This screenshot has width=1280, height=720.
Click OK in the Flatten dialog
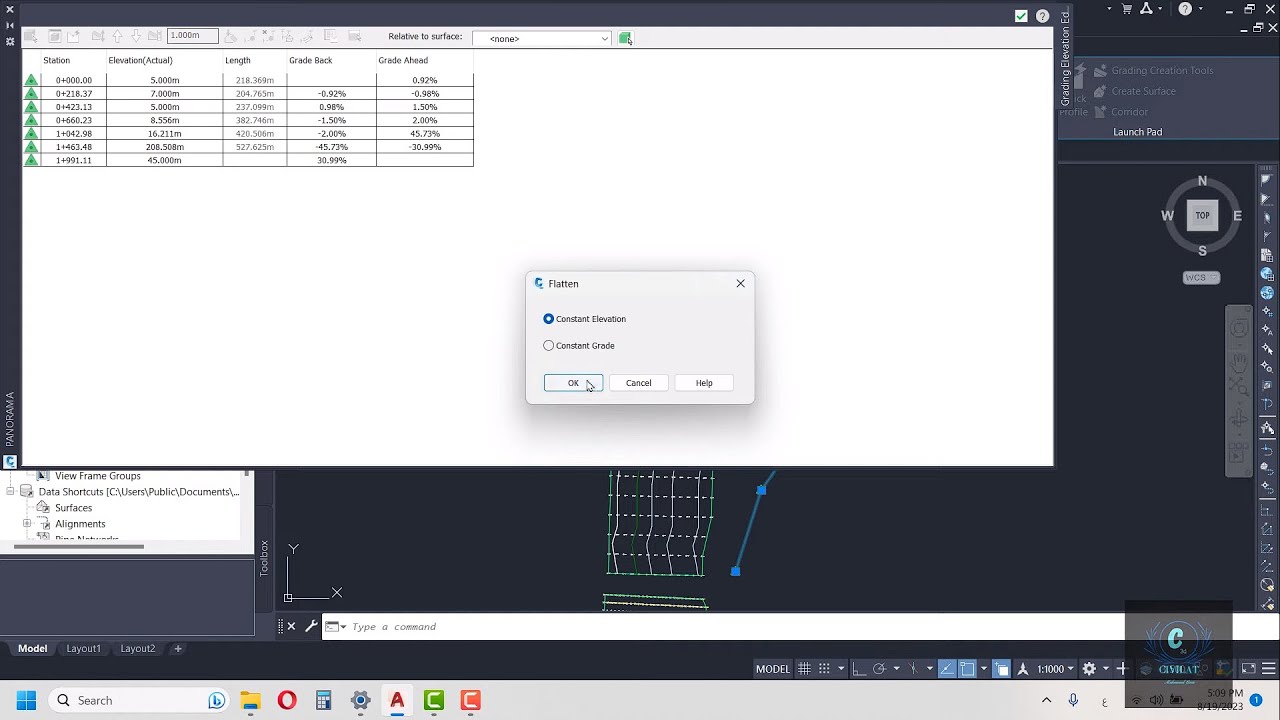click(573, 383)
